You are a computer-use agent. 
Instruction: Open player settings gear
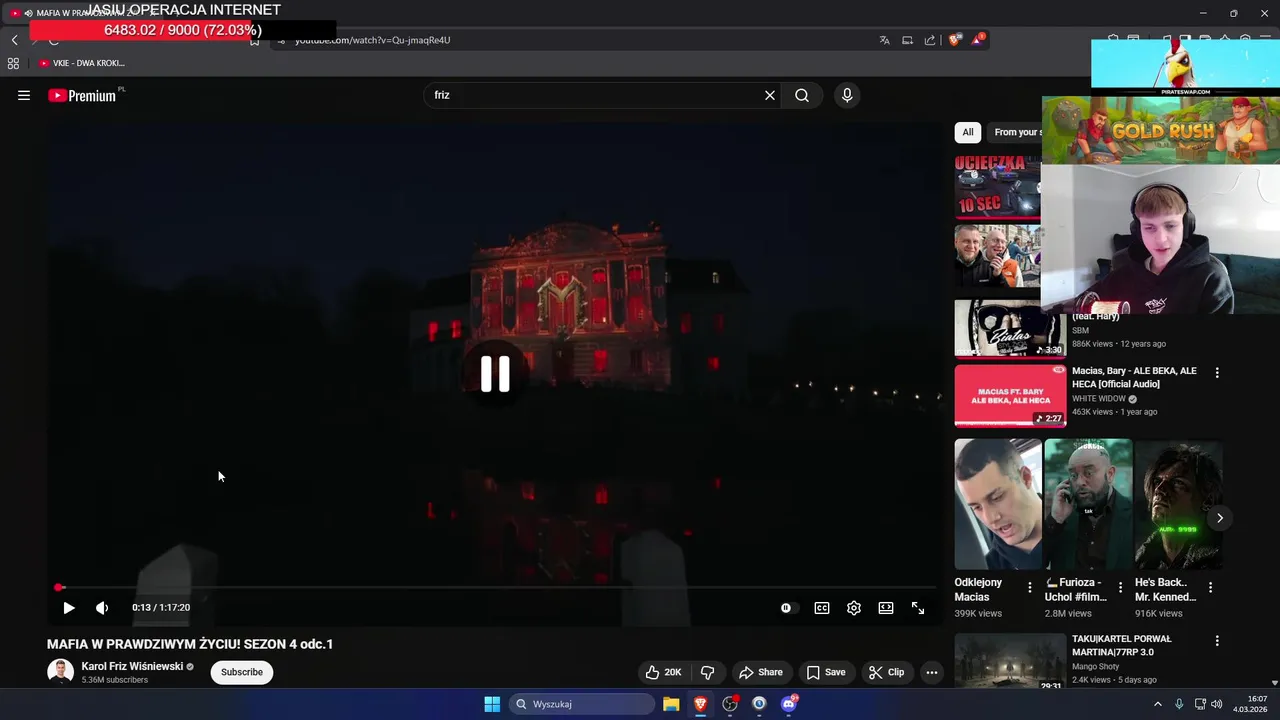point(854,608)
